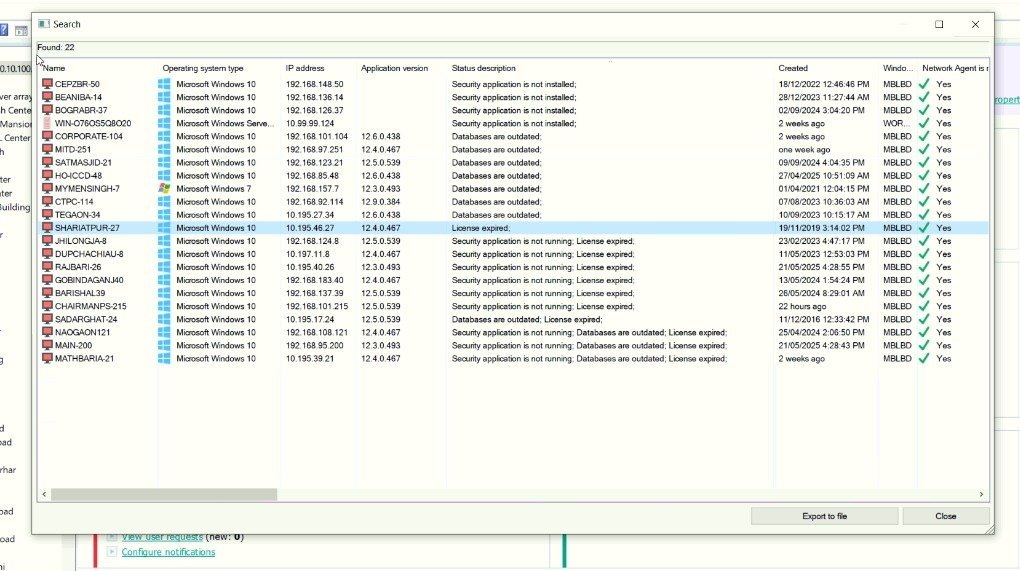Click 'License expired;' status of SHARIATPUR-27
1020x571 pixels.
(481, 228)
